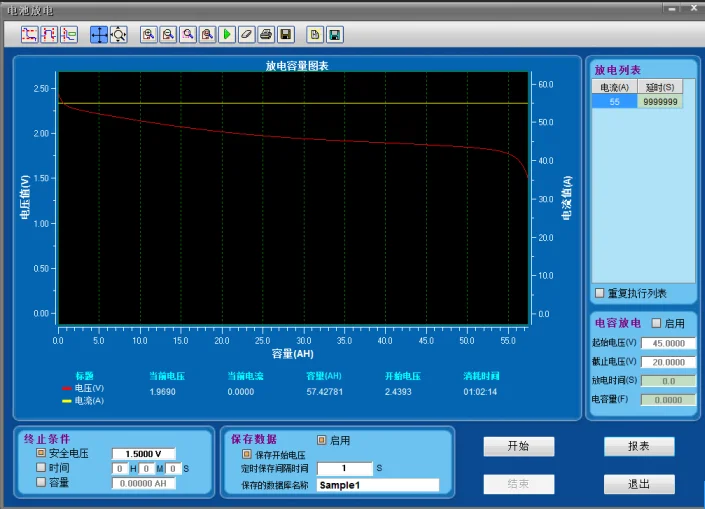Click the database name field Sample1
705x509 pixels.
(378, 485)
